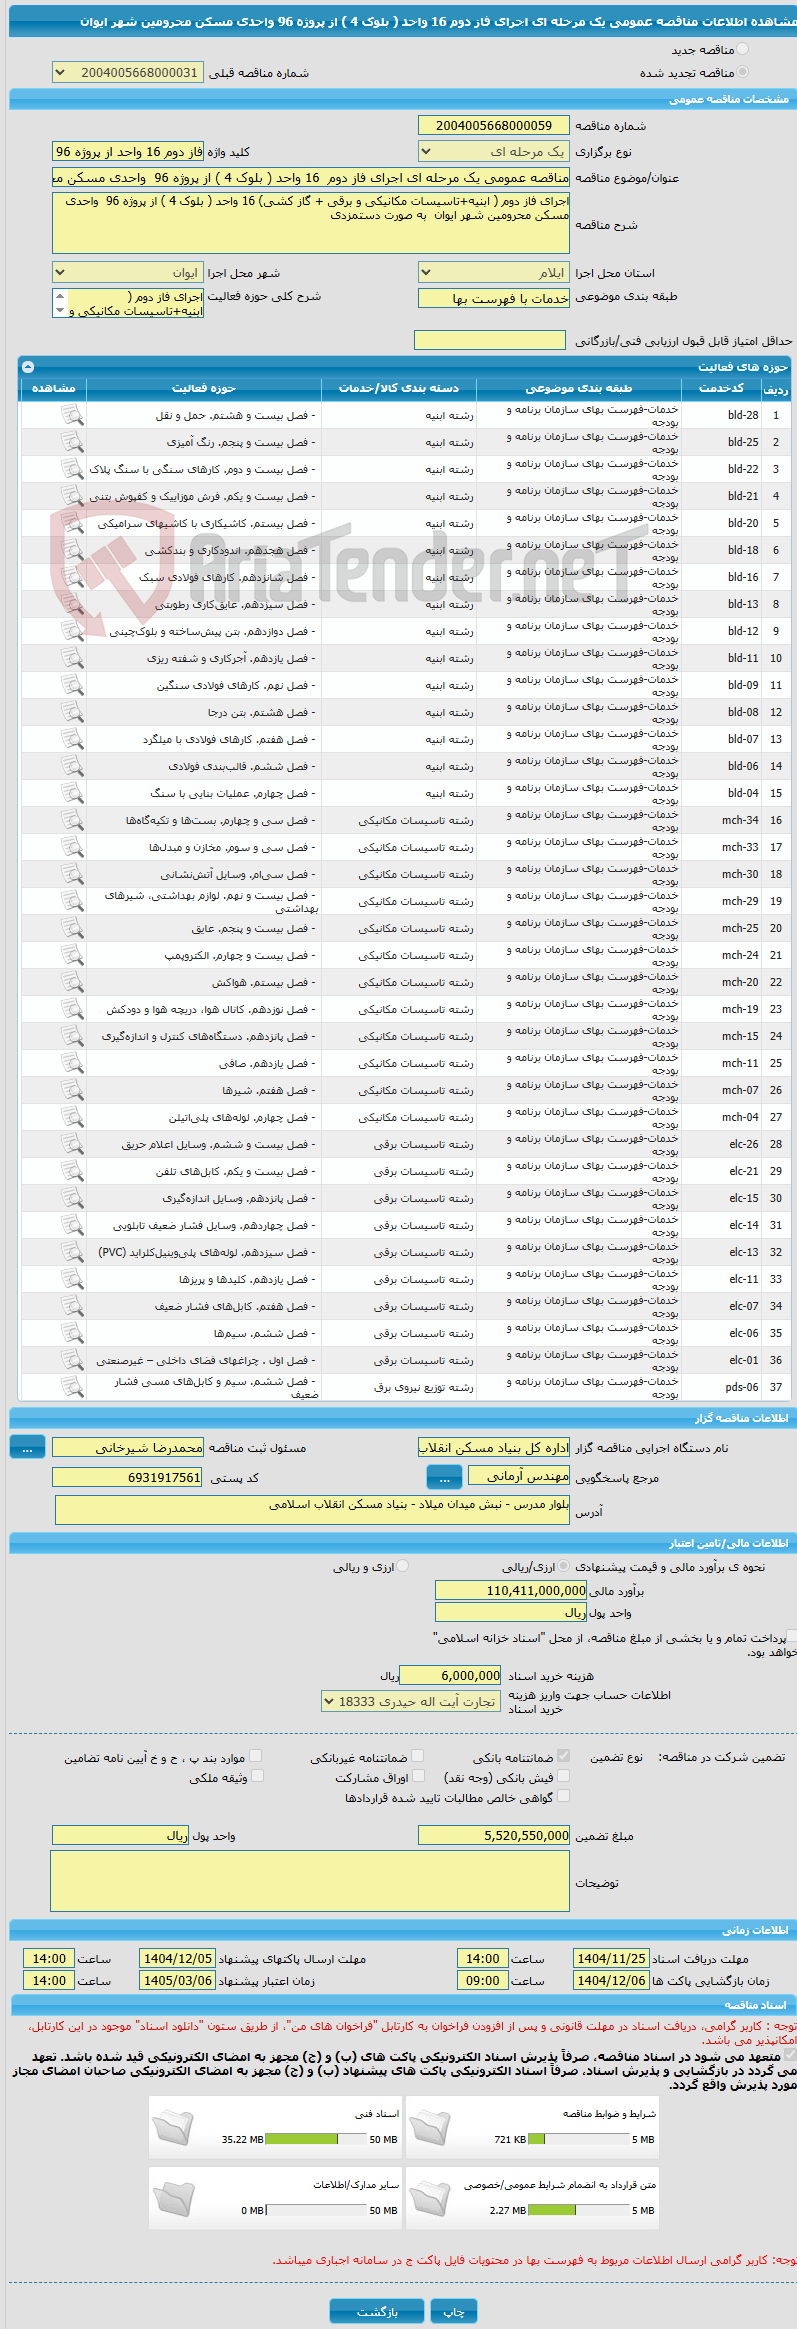
Task: Click the توضیحات text area
Action: pyautogui.click(x=310, y=1881)
